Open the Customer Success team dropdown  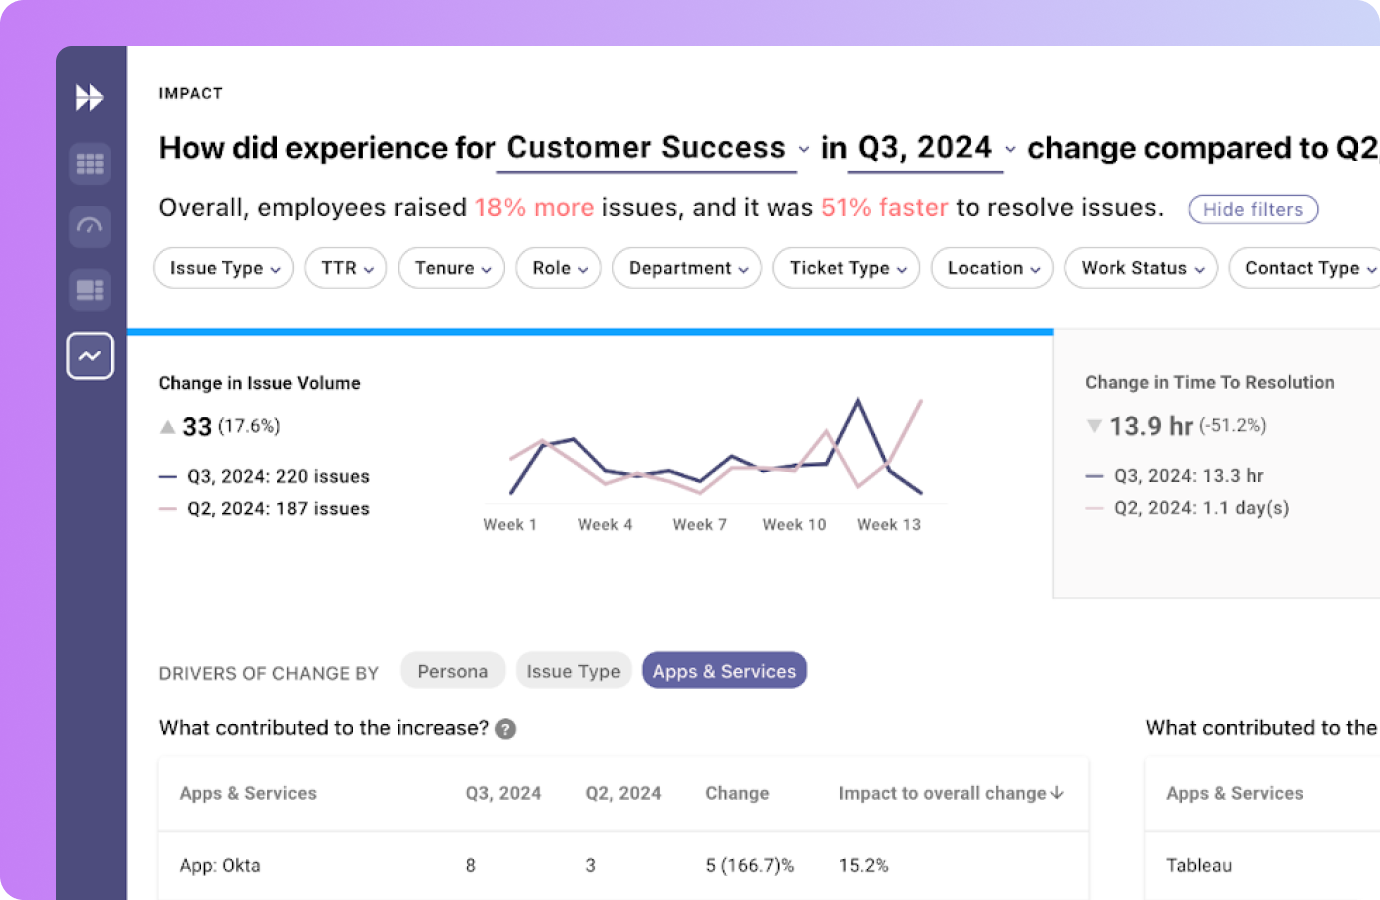click(656, 148)
